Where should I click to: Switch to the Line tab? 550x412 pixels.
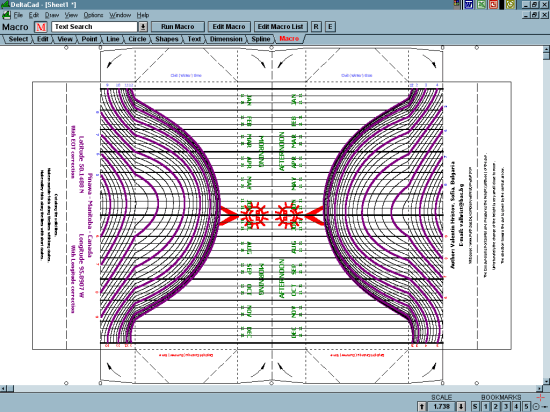coord(113,39)
